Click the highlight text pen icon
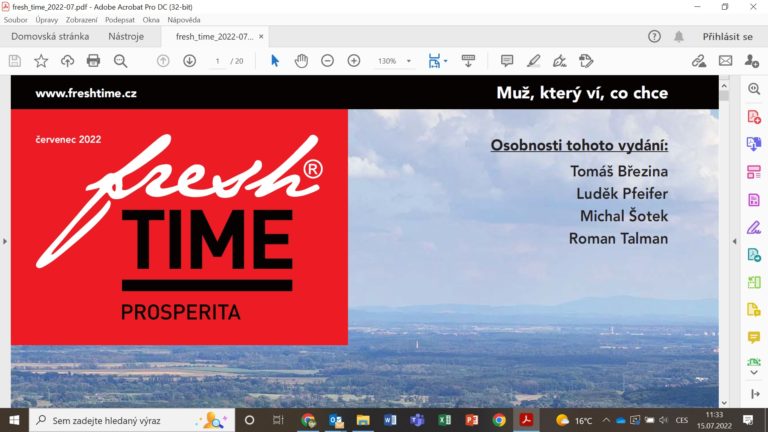 click(x=533, y=61)
